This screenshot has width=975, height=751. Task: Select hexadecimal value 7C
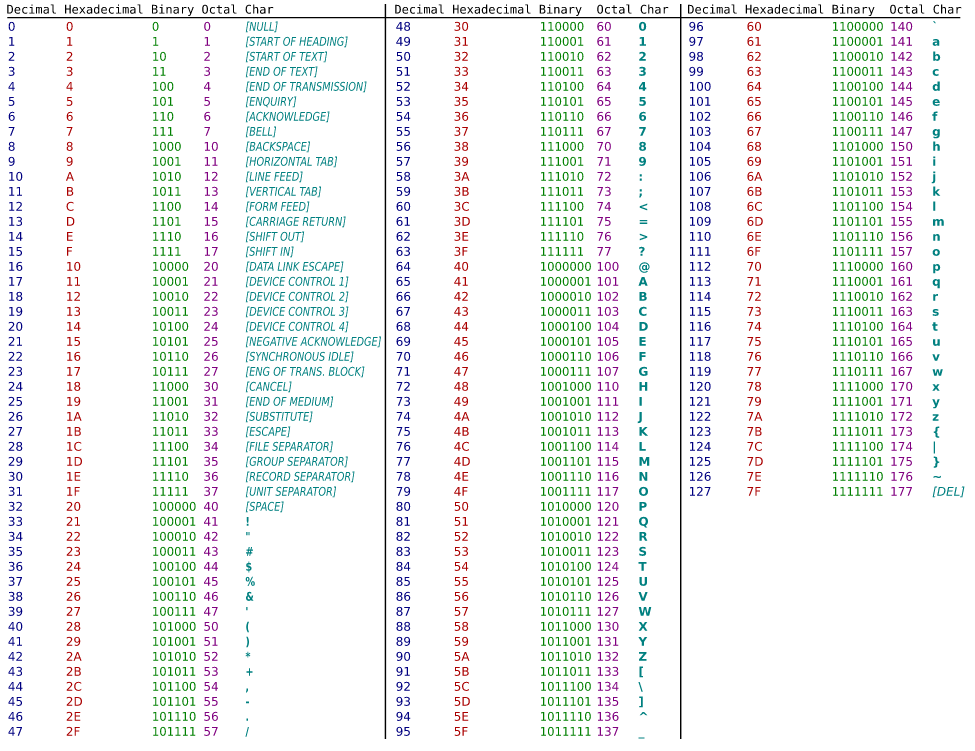[x=754, y=446]
